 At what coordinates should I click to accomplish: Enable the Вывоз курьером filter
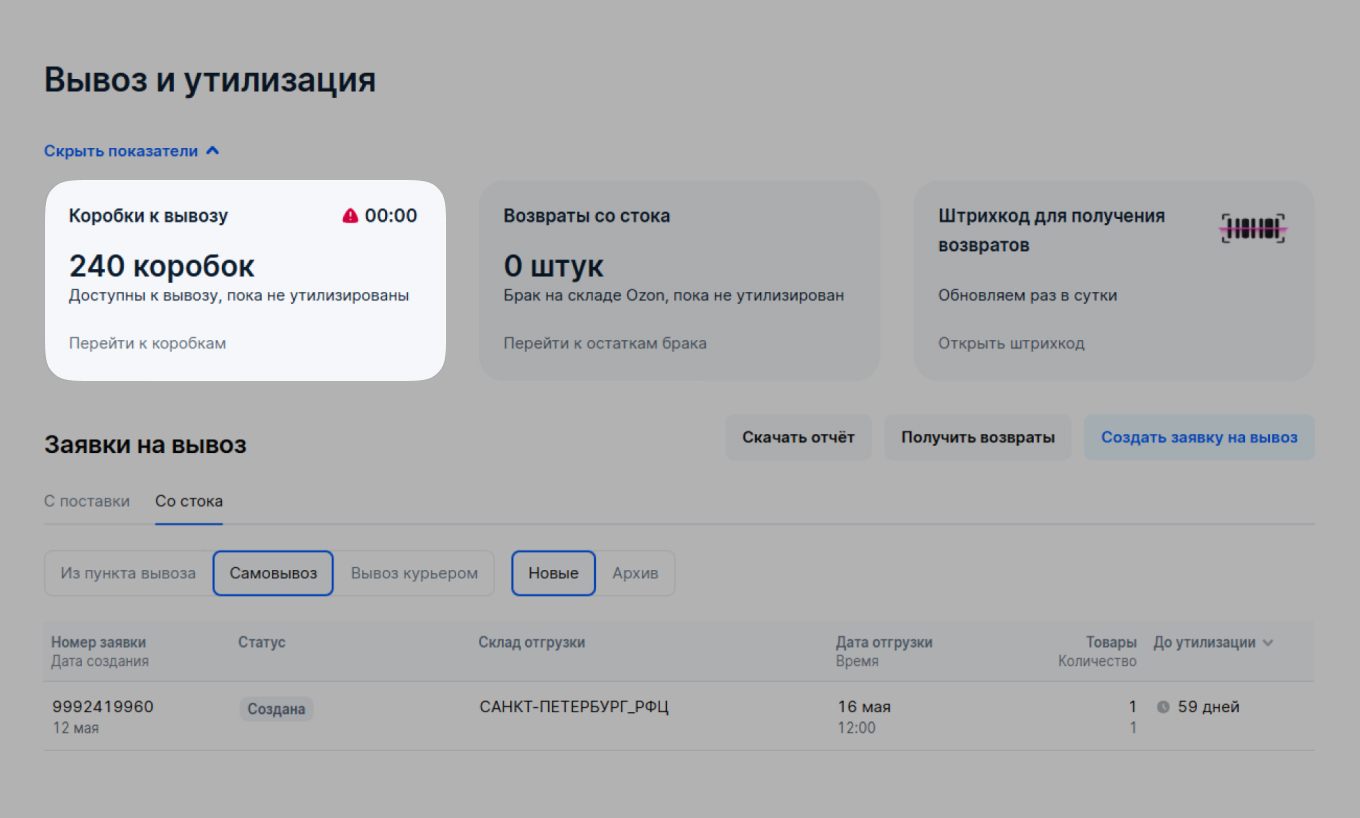415,573
